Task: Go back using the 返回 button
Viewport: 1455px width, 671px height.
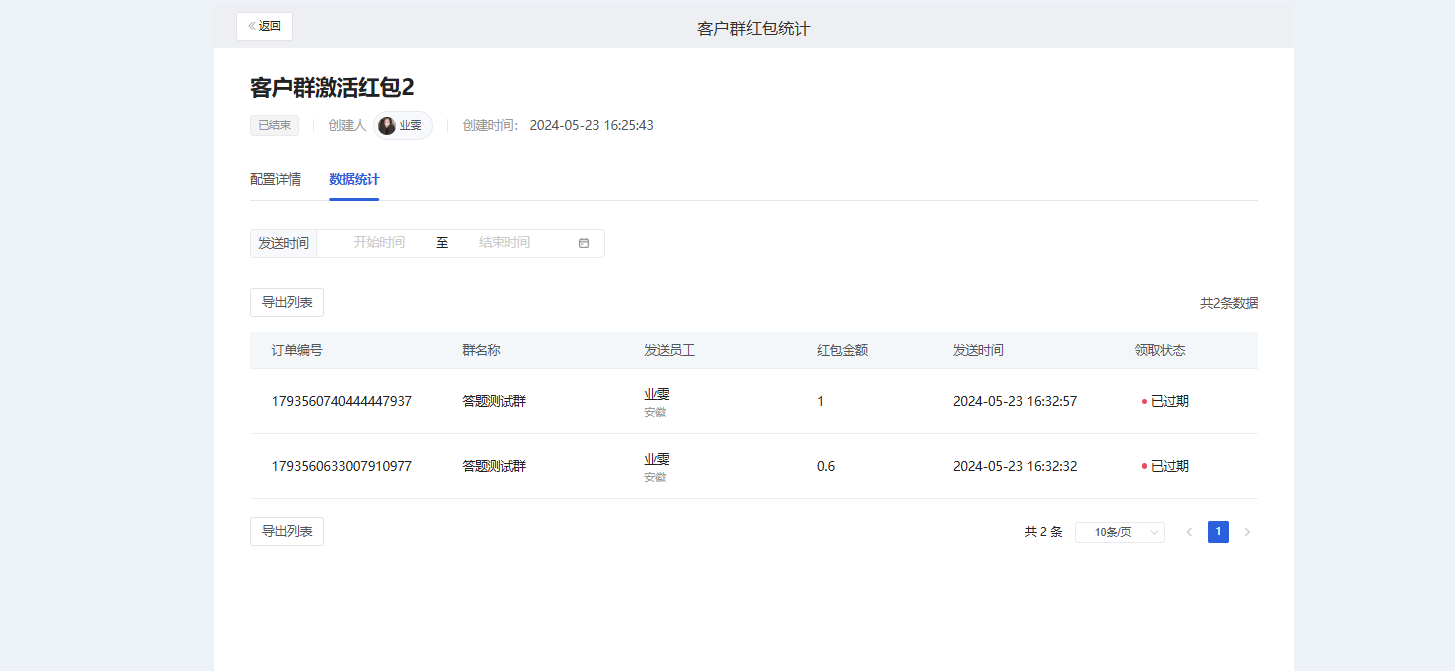Action: (264, 26)
